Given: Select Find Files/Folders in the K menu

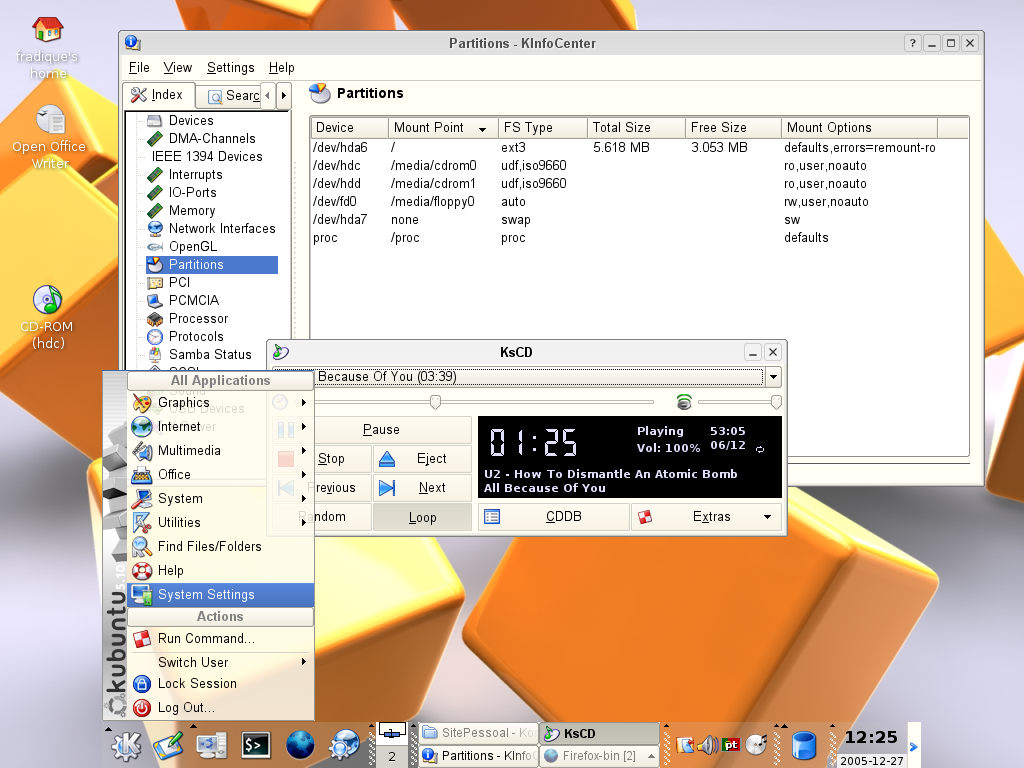Looking at the screenshot, I should point(220,547).
